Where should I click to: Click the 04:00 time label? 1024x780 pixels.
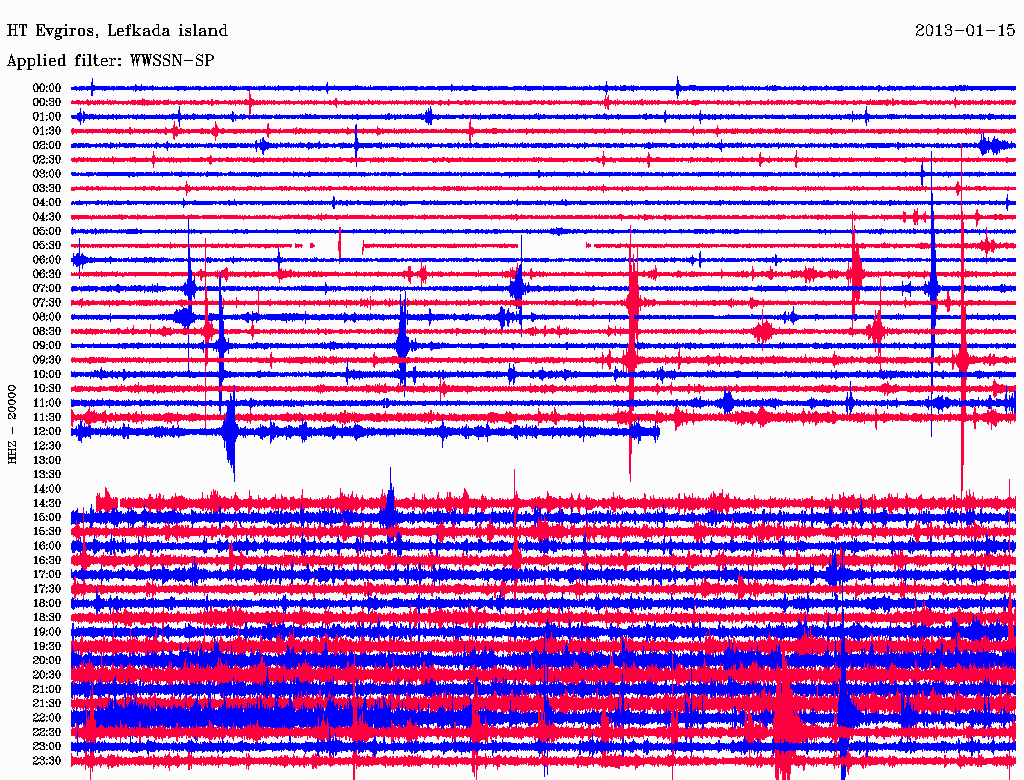pos(47,203)
